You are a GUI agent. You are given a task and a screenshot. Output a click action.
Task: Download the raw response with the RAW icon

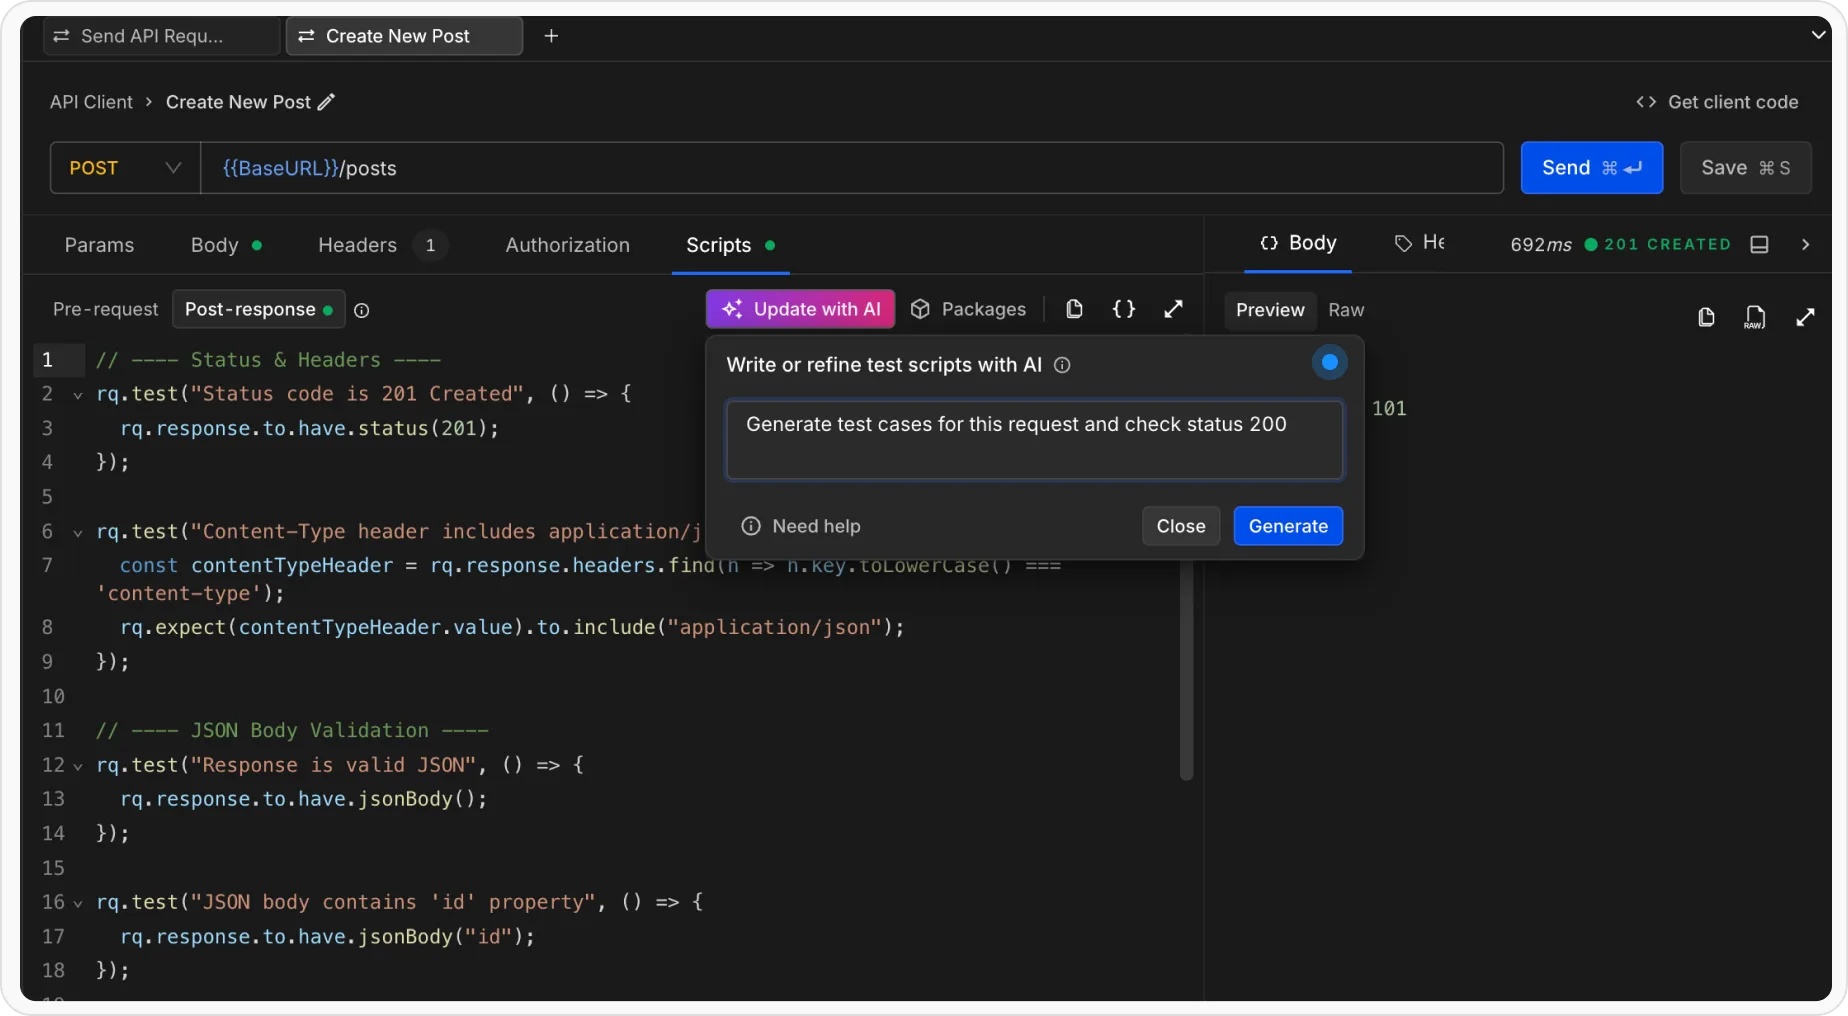[x=1755, y=317]
